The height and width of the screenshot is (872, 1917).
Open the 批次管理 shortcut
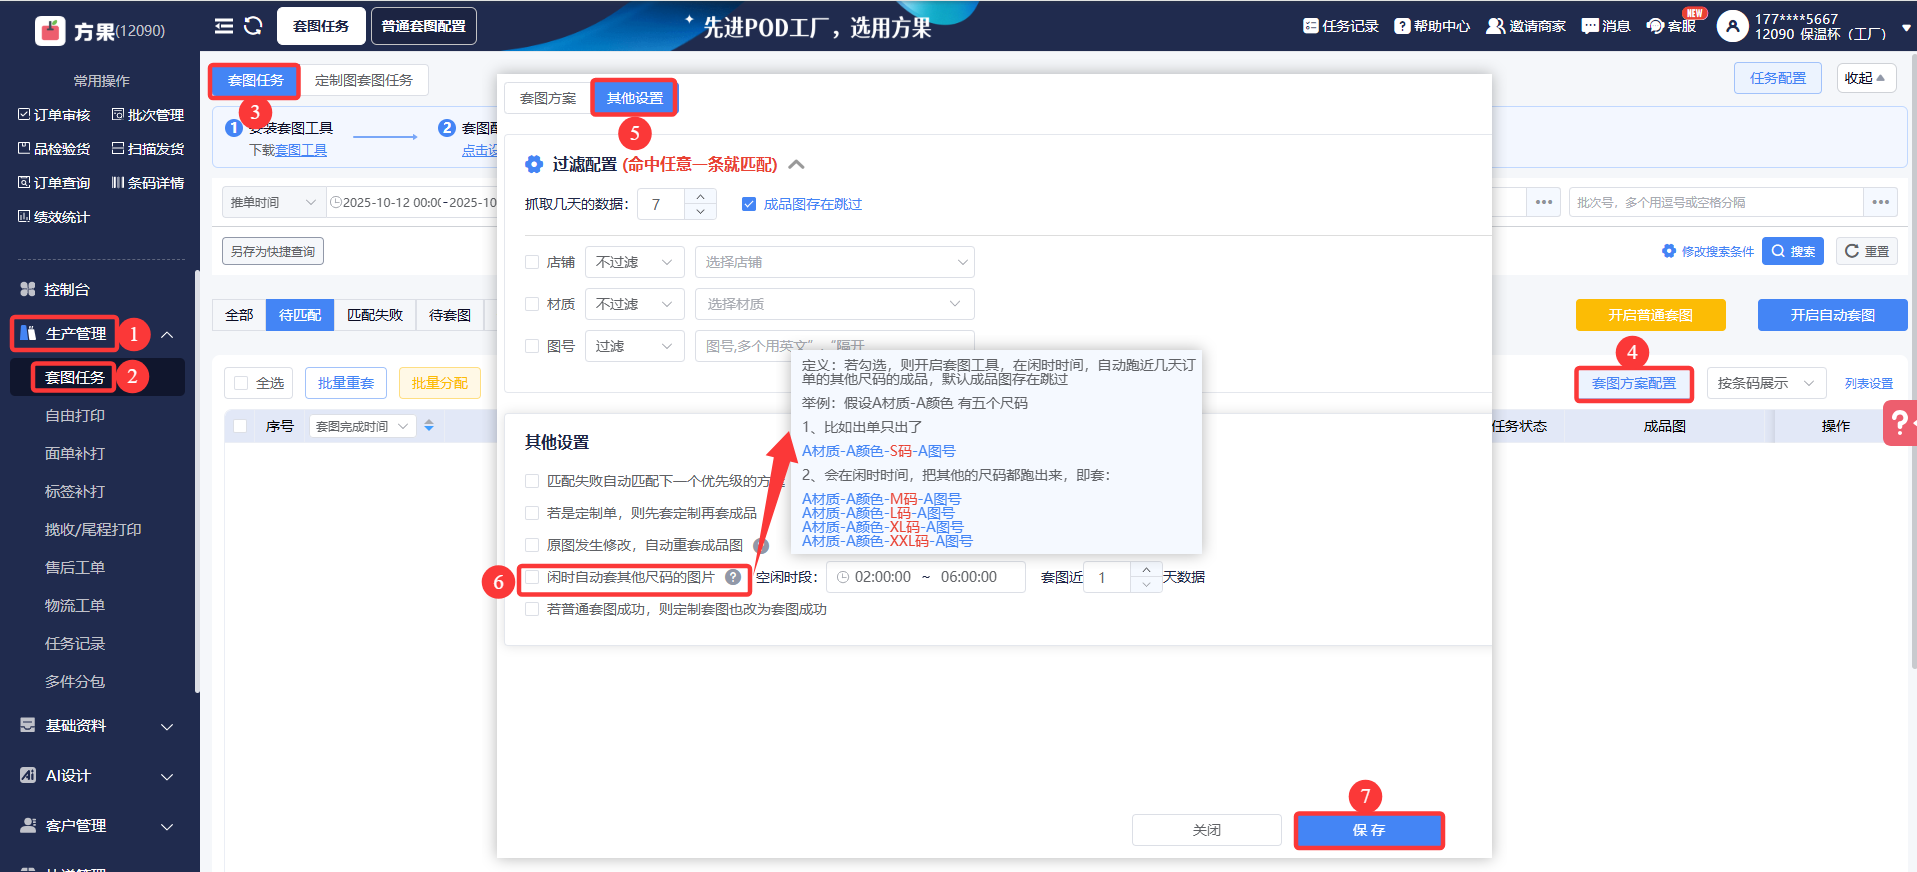tap(148, 115)
